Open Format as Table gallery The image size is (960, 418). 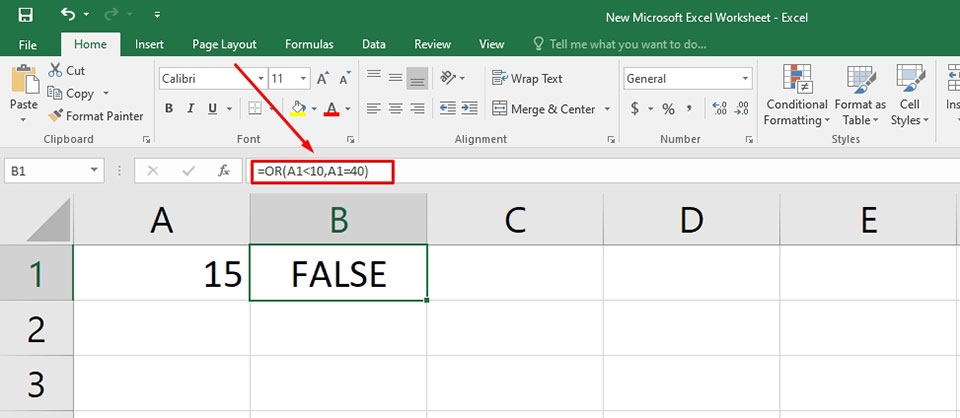[x=860, y=95]
